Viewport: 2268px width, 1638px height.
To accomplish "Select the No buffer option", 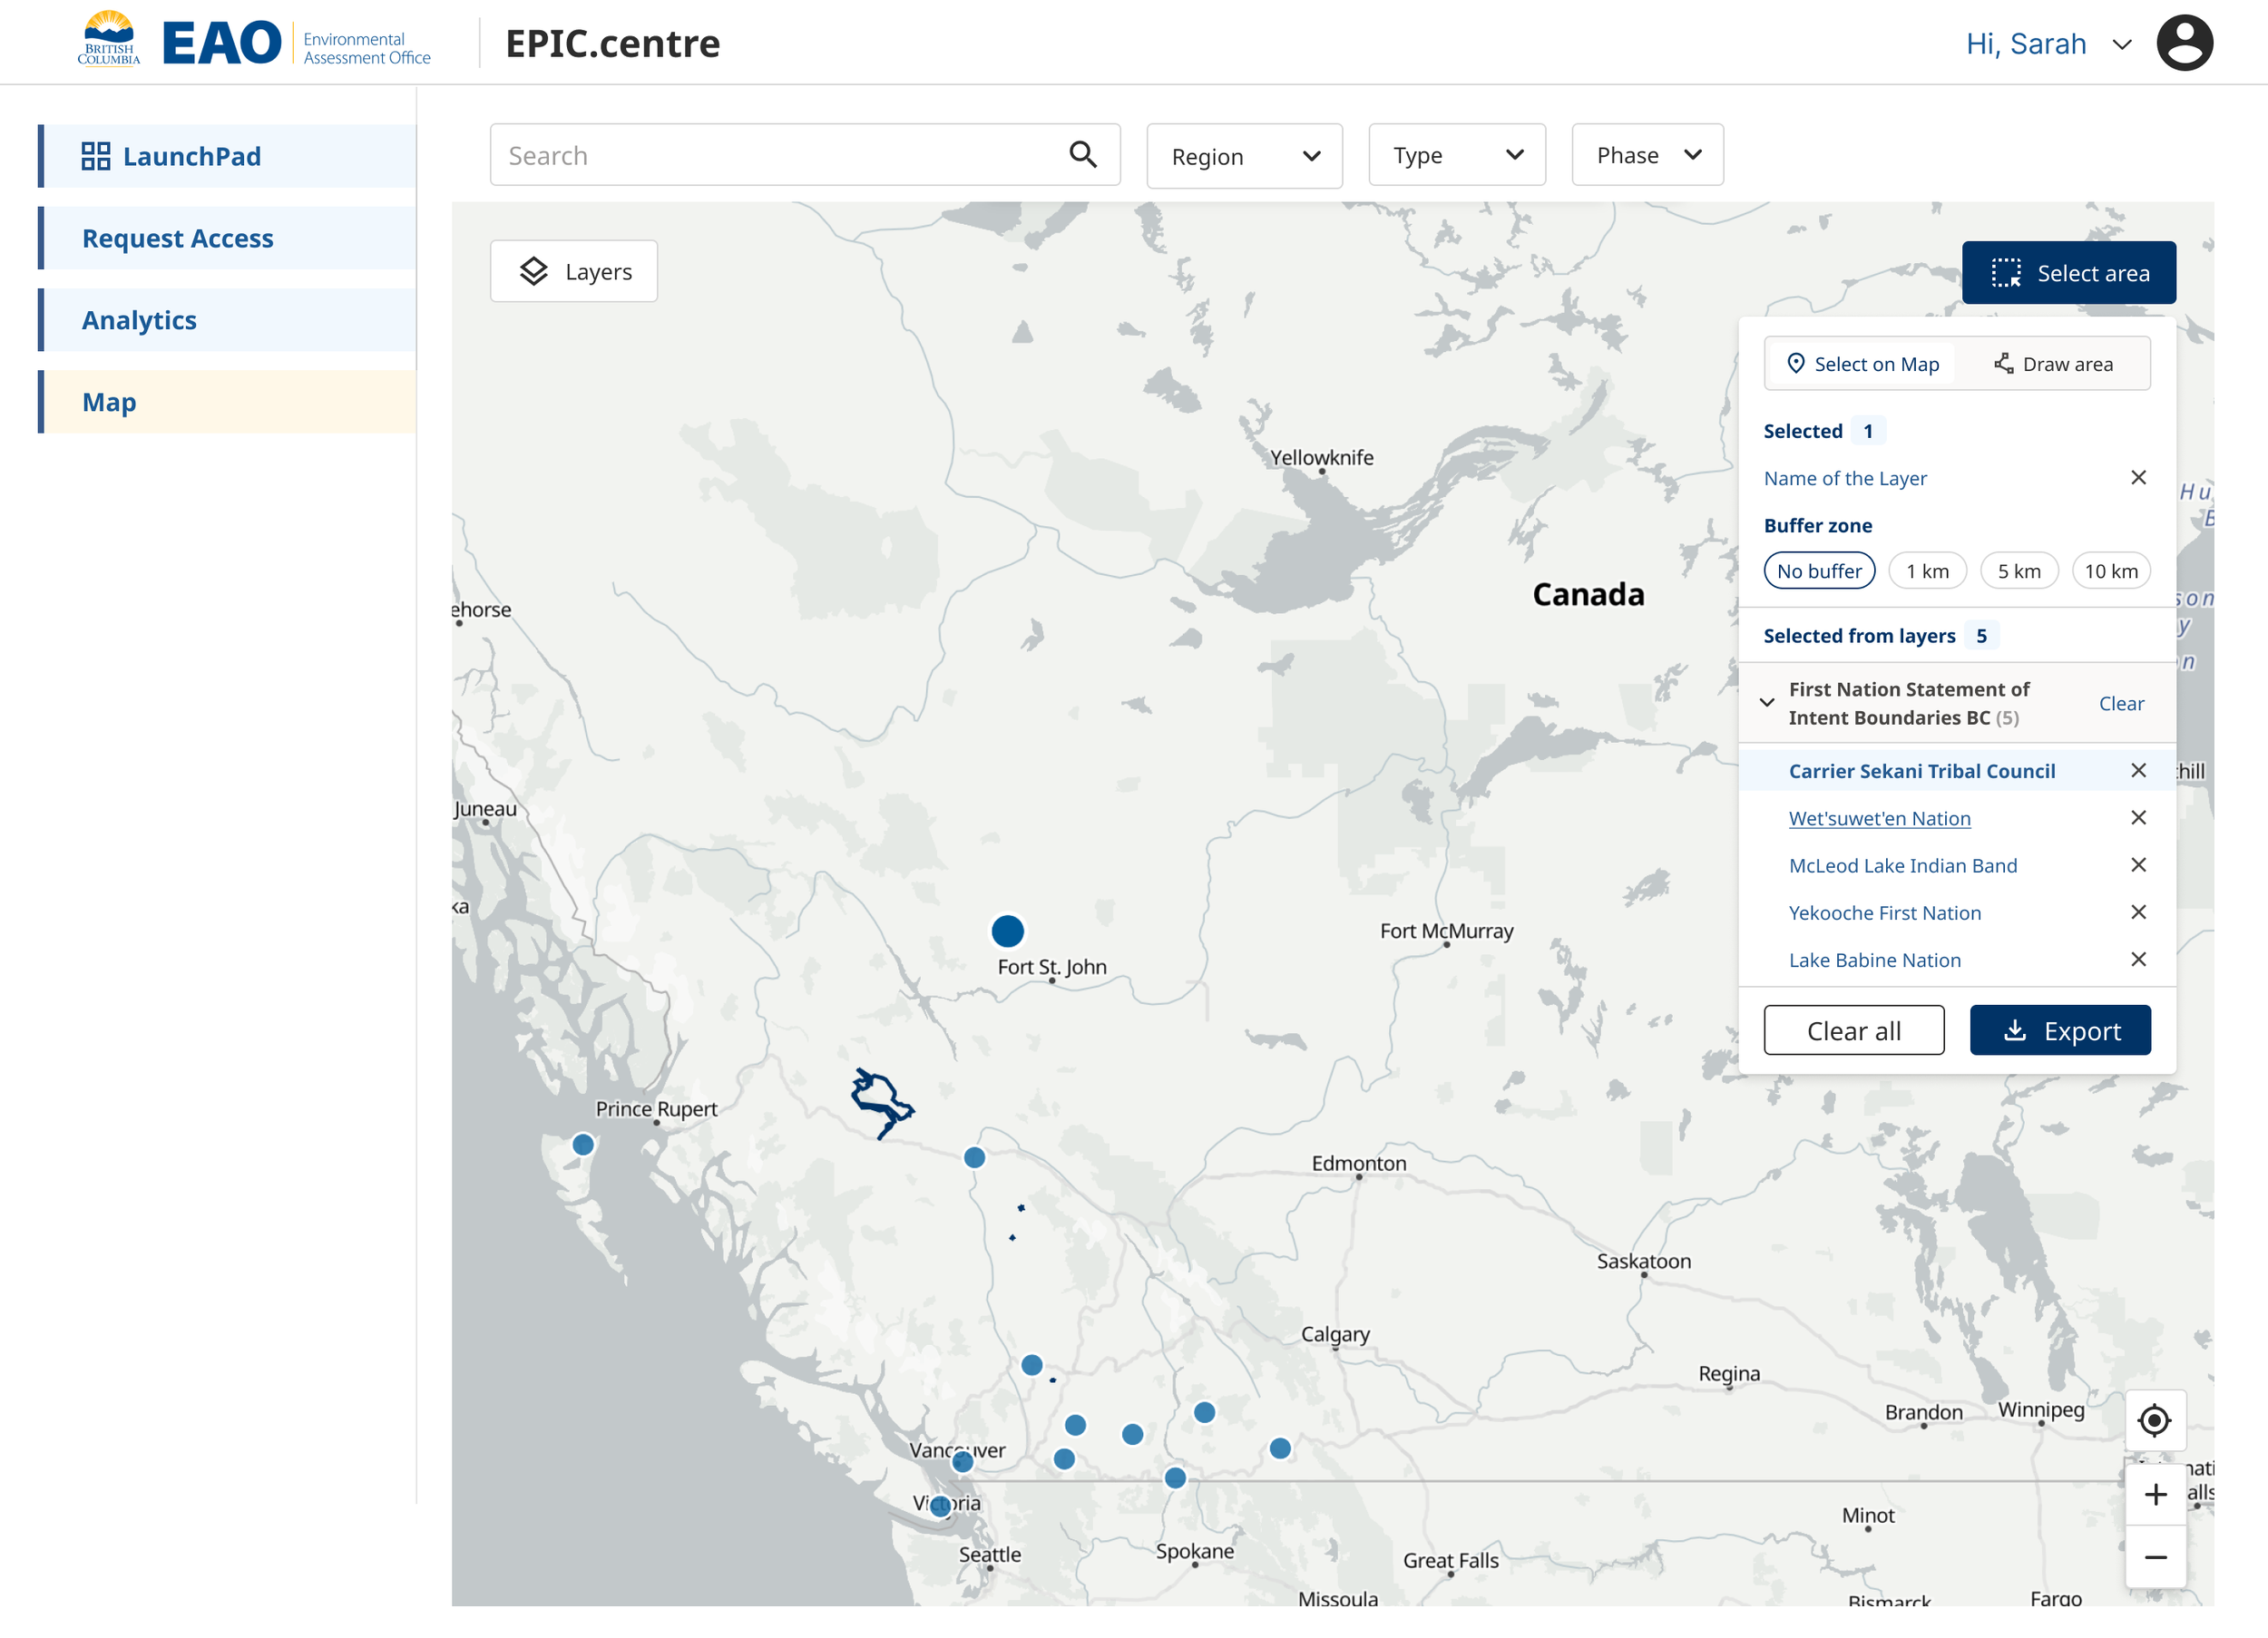I will (1819, 571).
